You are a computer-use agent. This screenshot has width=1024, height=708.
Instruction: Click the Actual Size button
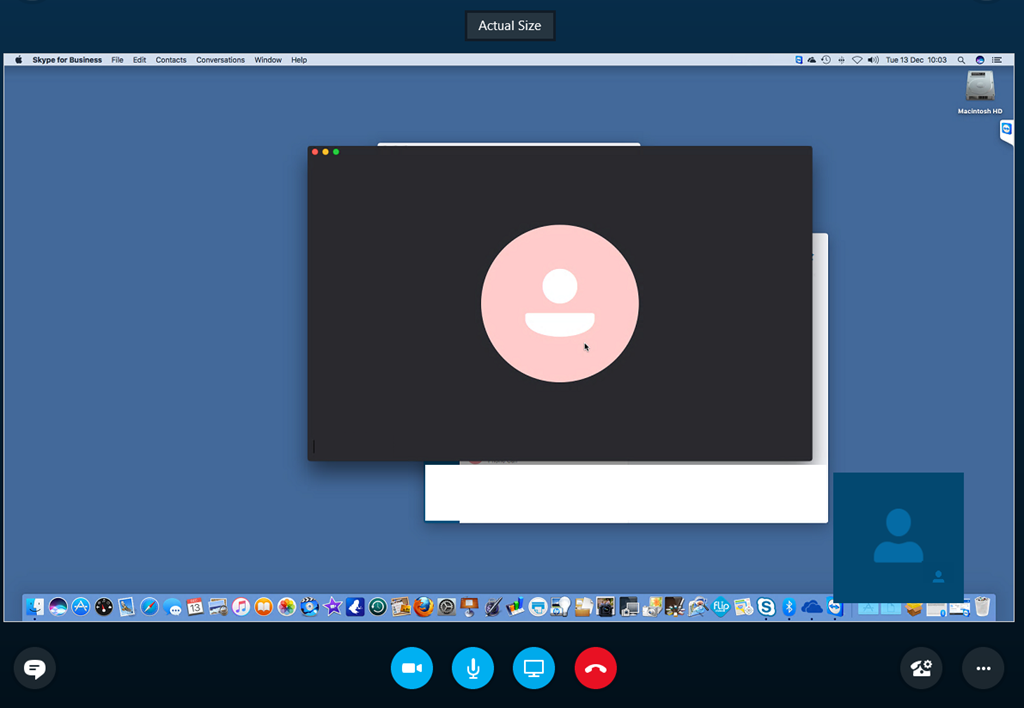[x=509, y=26]
